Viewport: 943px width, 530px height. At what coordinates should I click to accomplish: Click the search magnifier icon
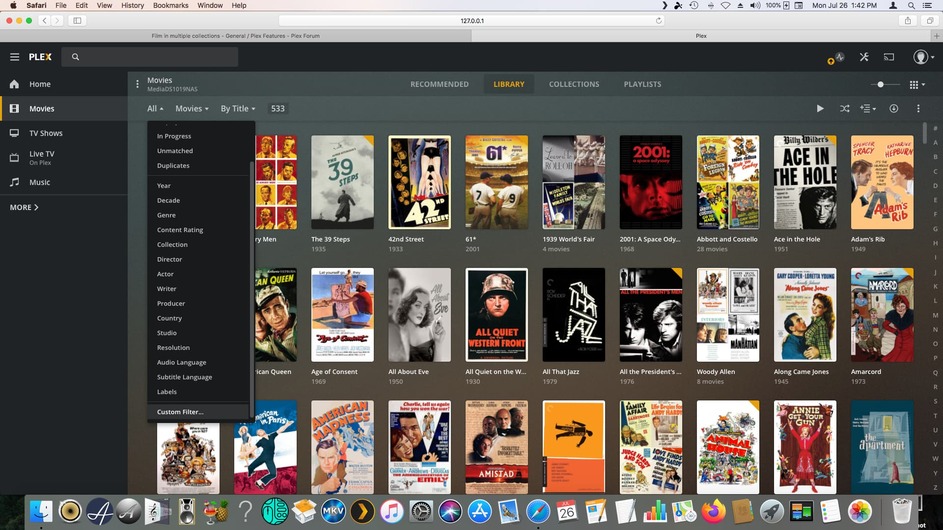point(75,57)
